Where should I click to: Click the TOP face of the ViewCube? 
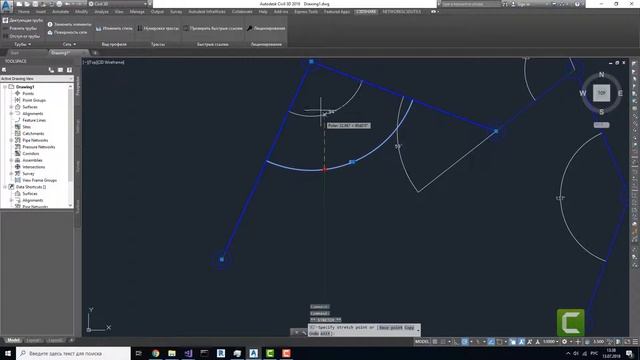click(601, 93)
